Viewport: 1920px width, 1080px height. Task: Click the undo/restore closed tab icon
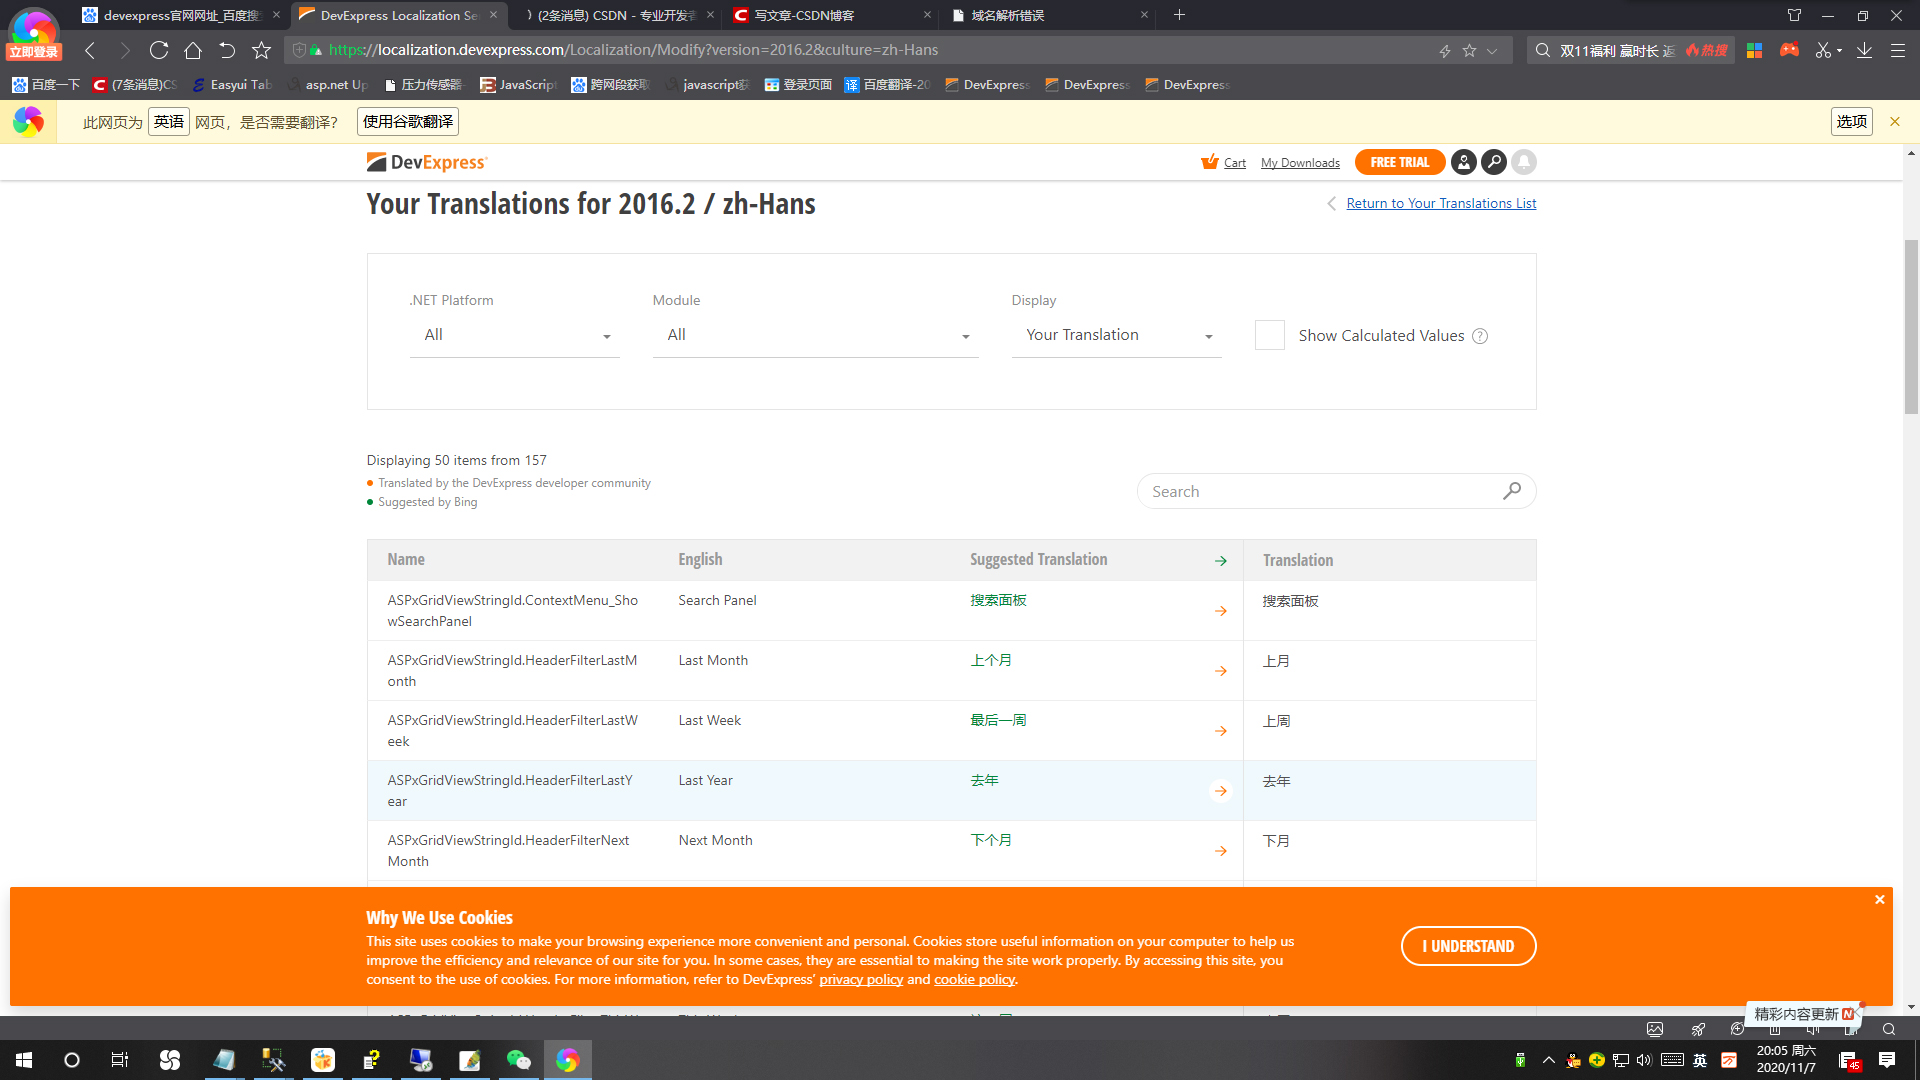227,50
